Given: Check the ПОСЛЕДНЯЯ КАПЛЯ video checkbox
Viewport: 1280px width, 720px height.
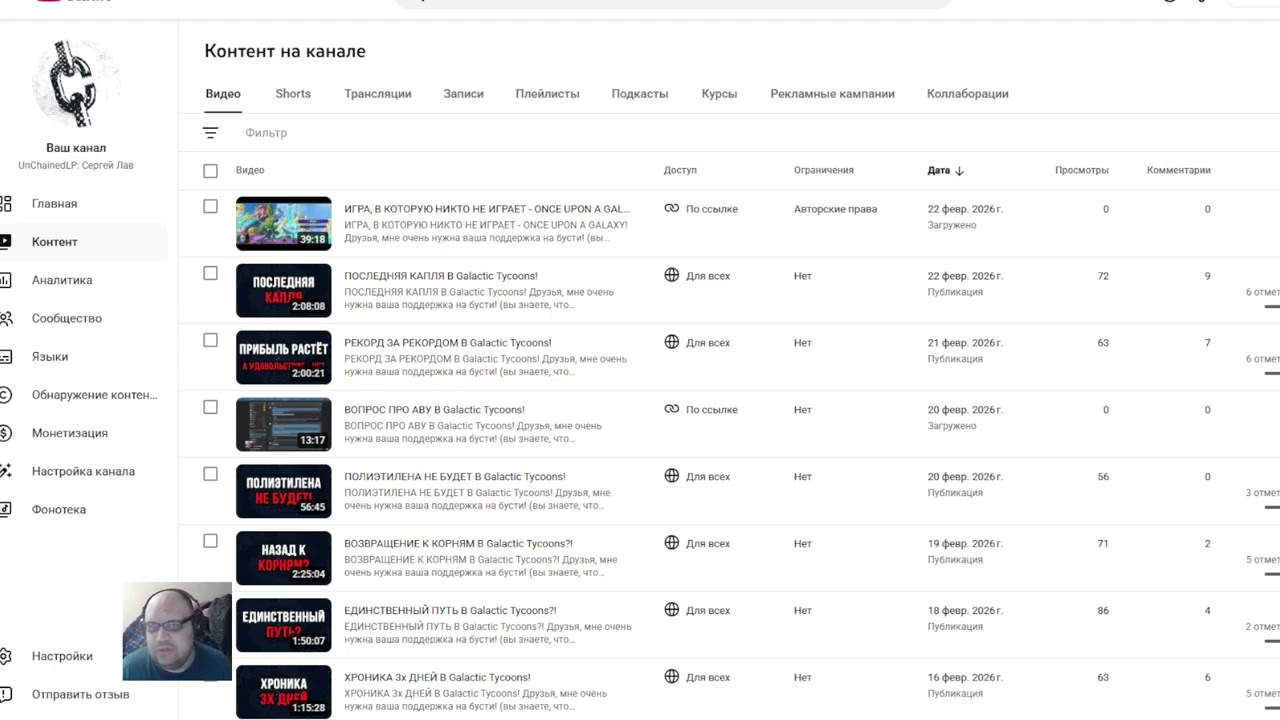Looking at the screenshot, I should (210, 273).
